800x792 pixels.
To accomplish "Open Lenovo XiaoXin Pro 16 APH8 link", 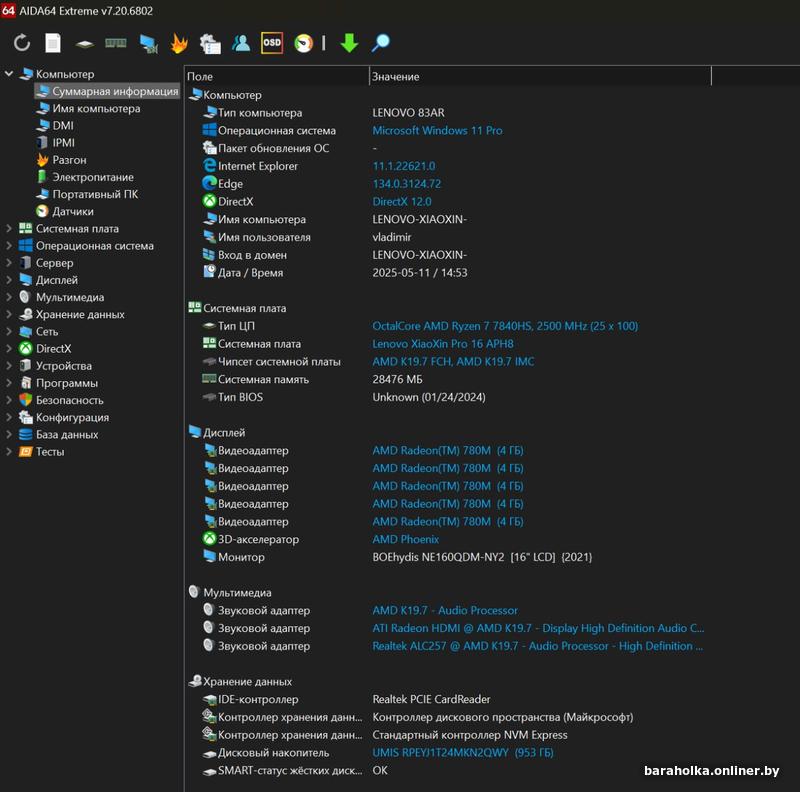I will point(443,344).
